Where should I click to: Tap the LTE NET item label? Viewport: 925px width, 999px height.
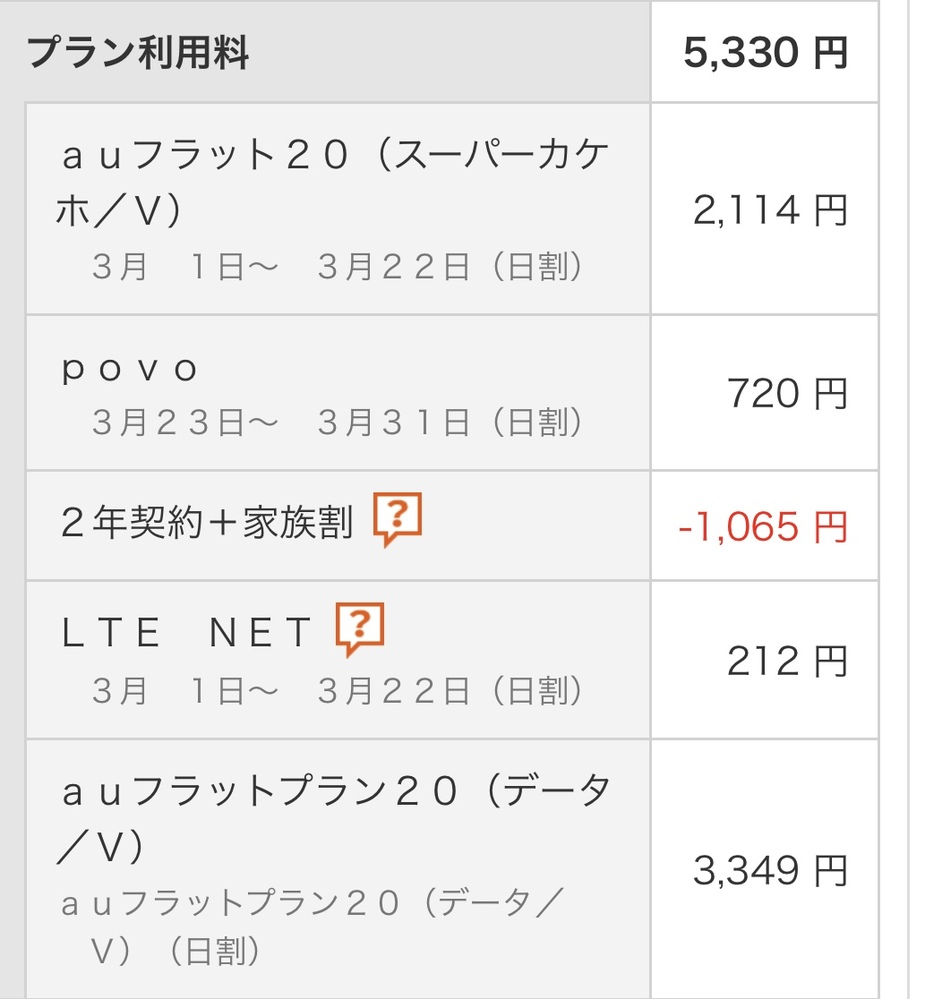(x=186, y=633)
